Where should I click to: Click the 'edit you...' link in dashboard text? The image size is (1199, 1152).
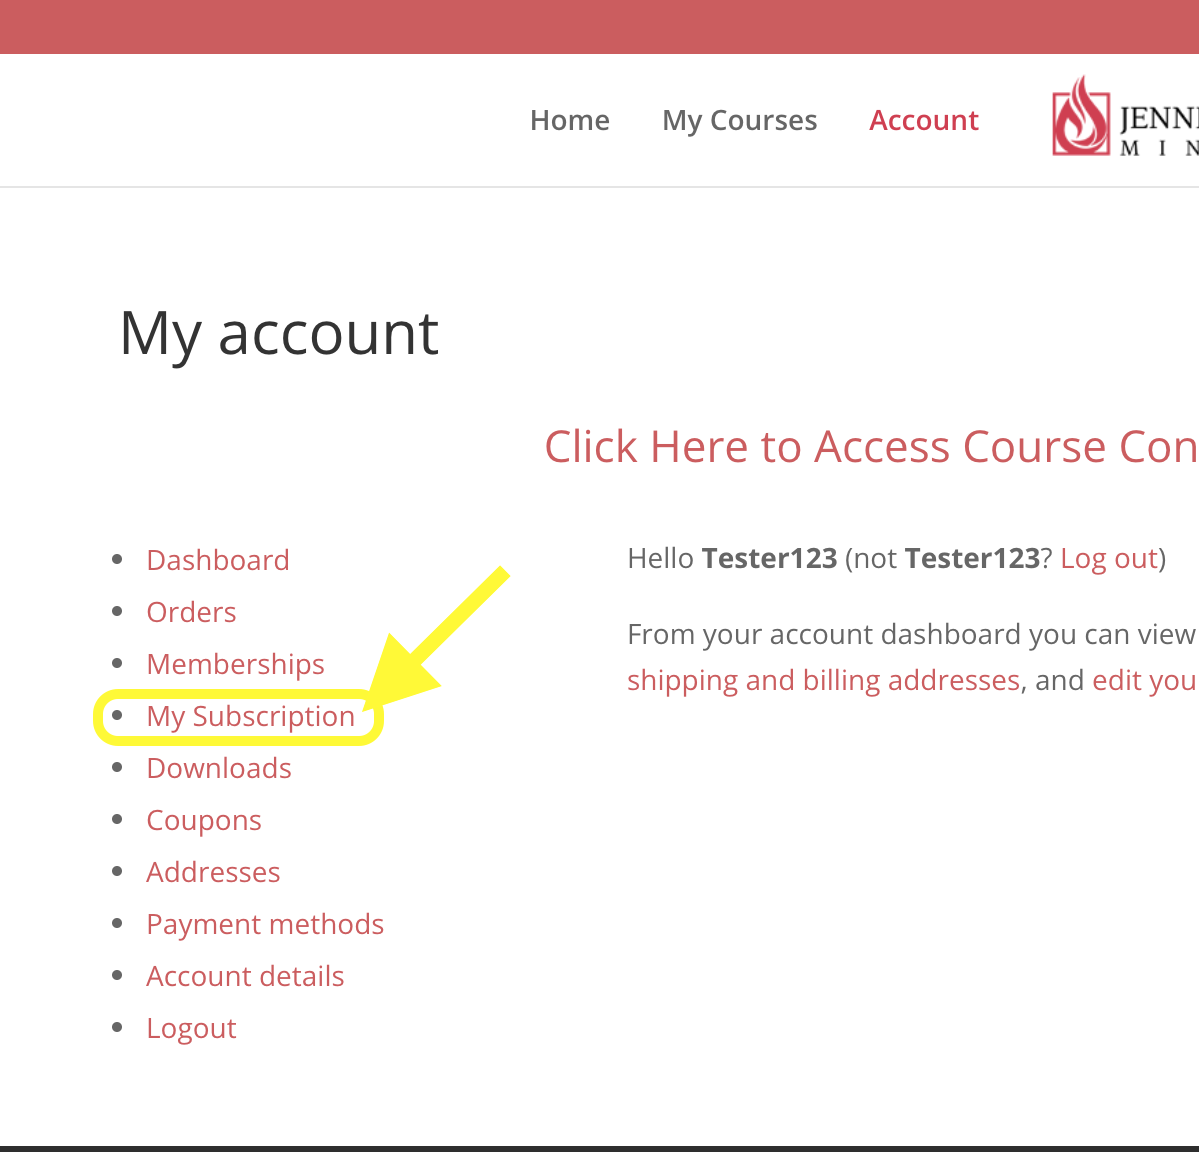coord(1144,680)
